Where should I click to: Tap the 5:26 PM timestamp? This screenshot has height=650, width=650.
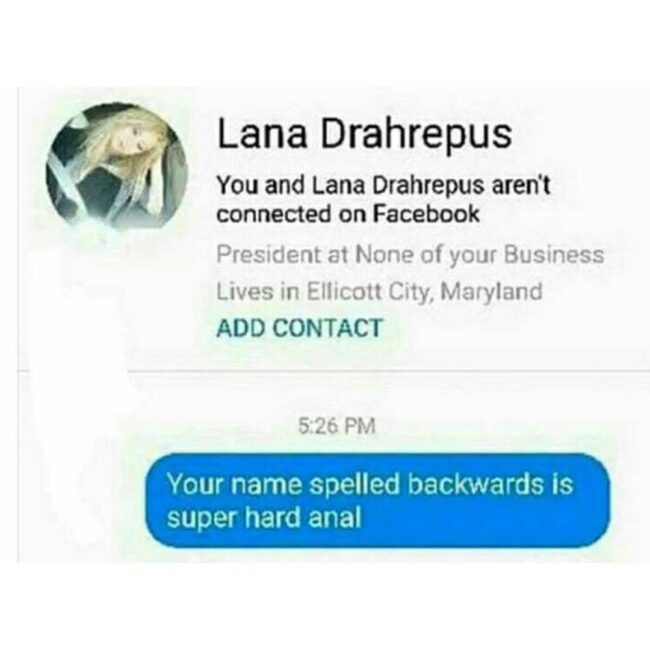click(x=337, y=426)
